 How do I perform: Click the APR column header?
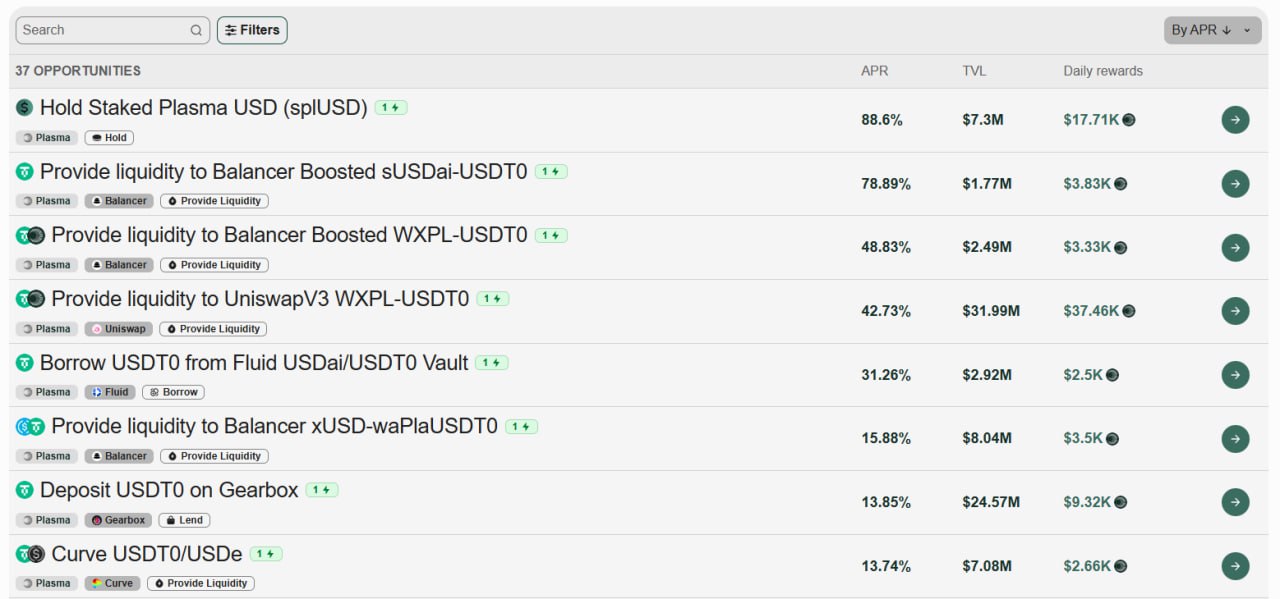(874, 71)
